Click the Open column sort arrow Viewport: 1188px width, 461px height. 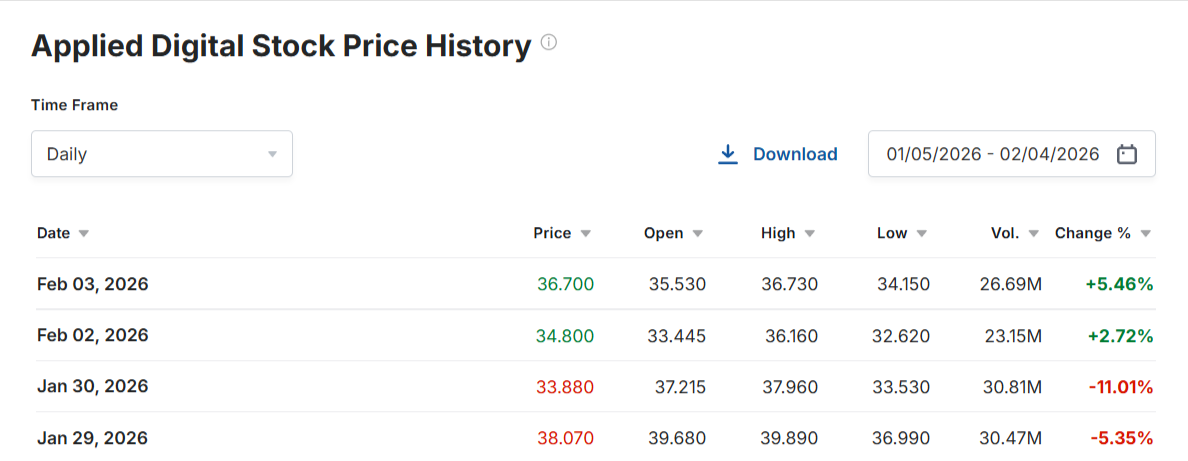click(x=698, y=234)
